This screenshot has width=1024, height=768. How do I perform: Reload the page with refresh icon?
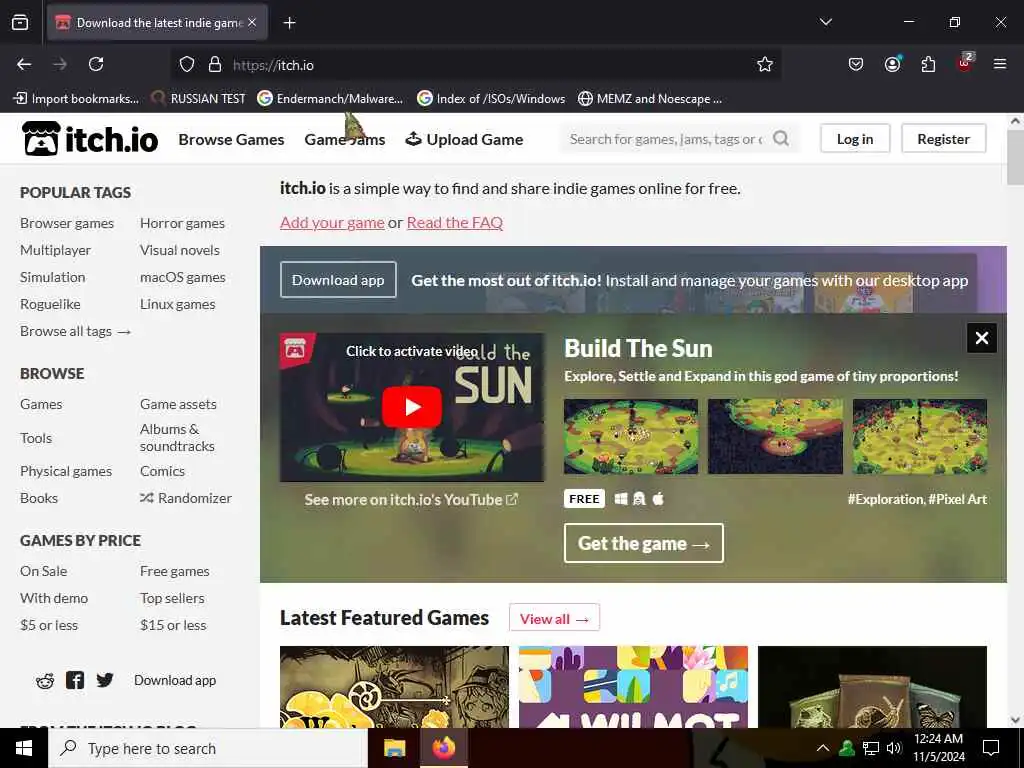(x=96, y=64)
